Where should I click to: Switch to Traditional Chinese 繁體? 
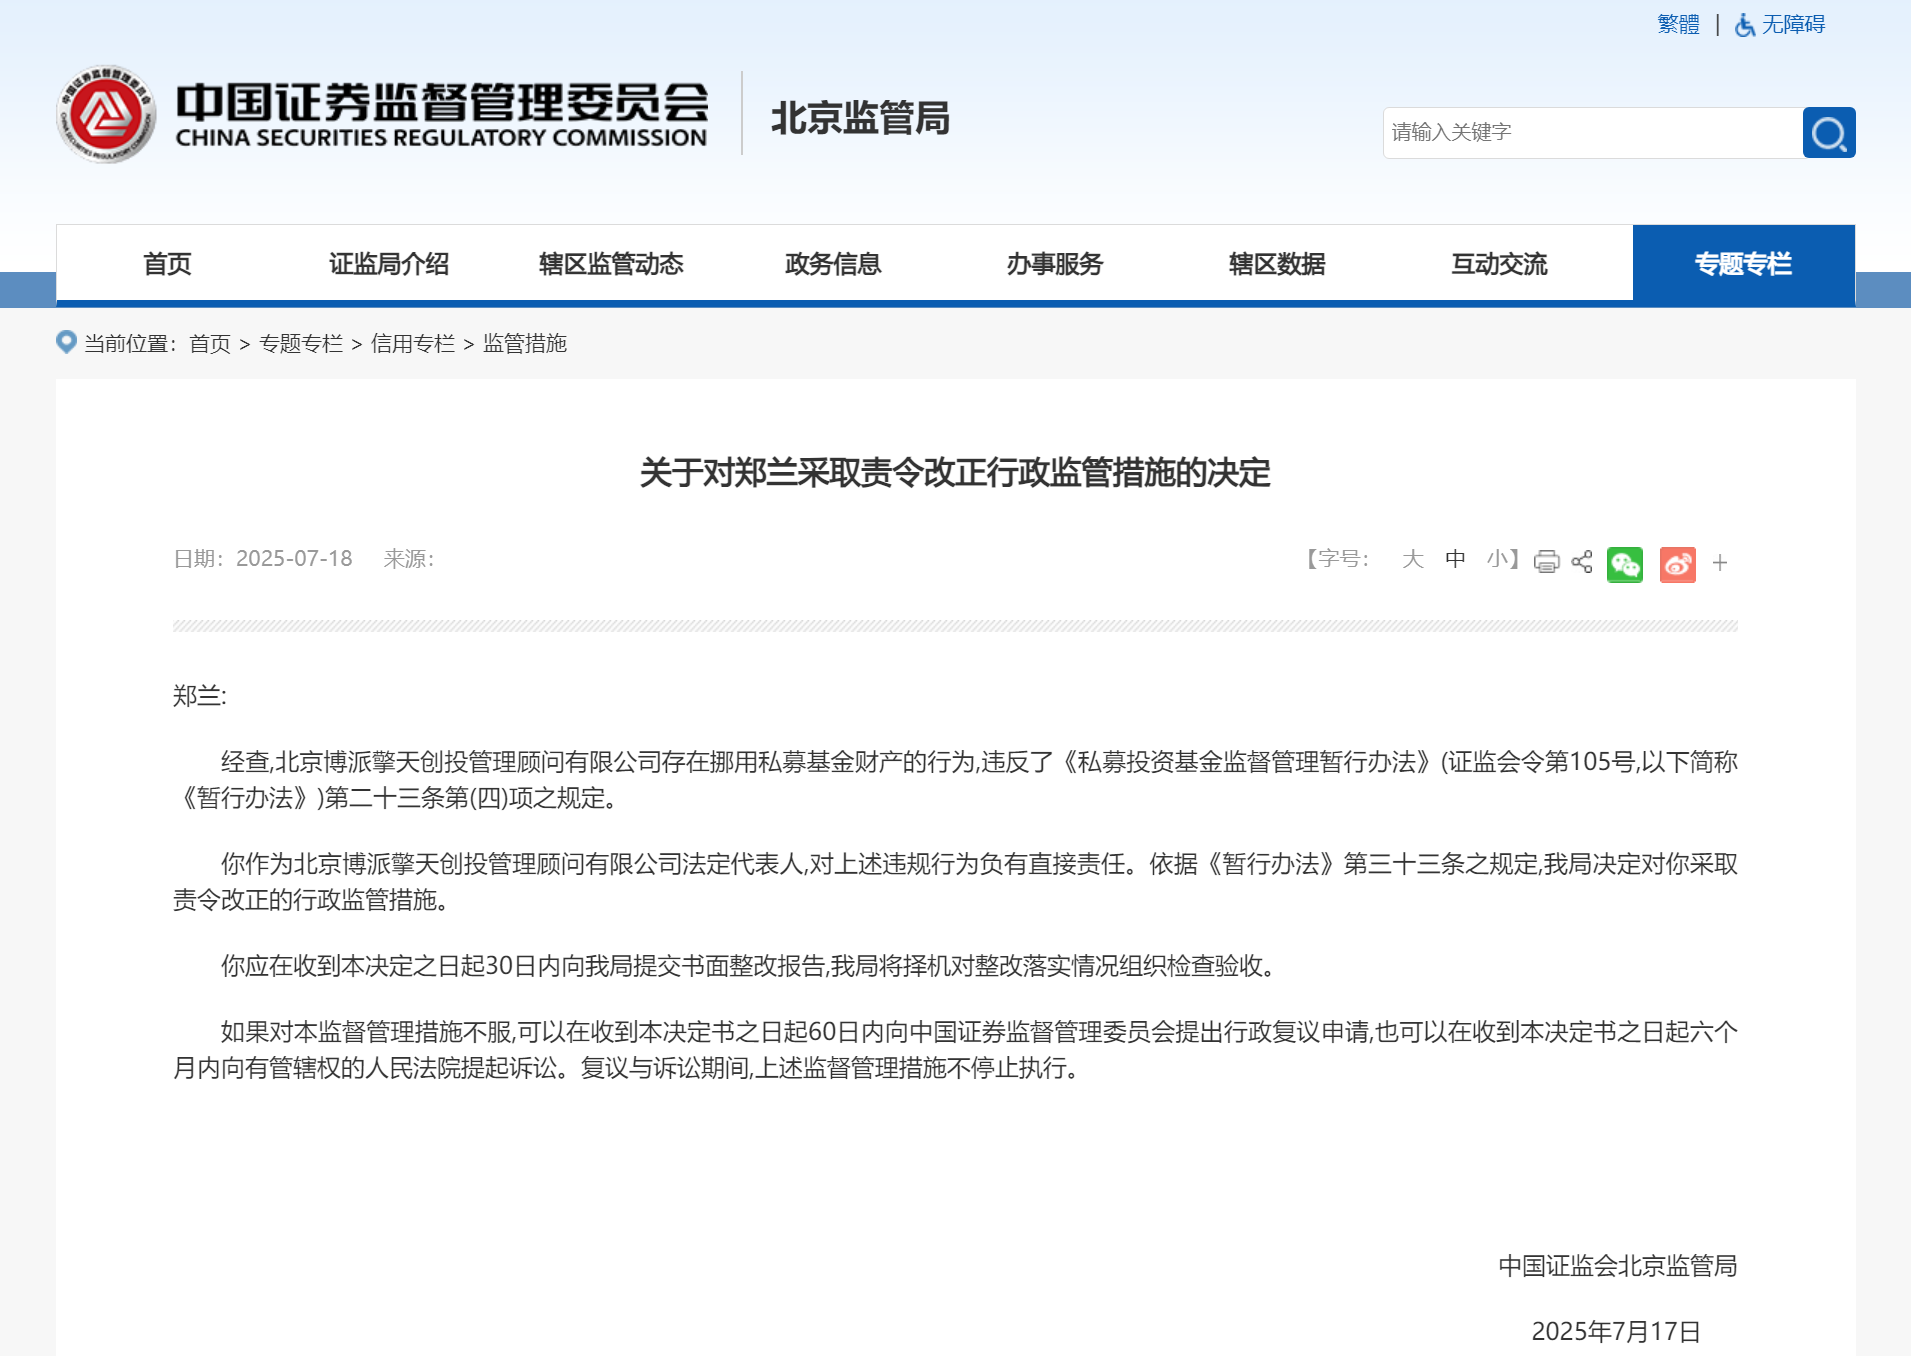coord(1678,24)
